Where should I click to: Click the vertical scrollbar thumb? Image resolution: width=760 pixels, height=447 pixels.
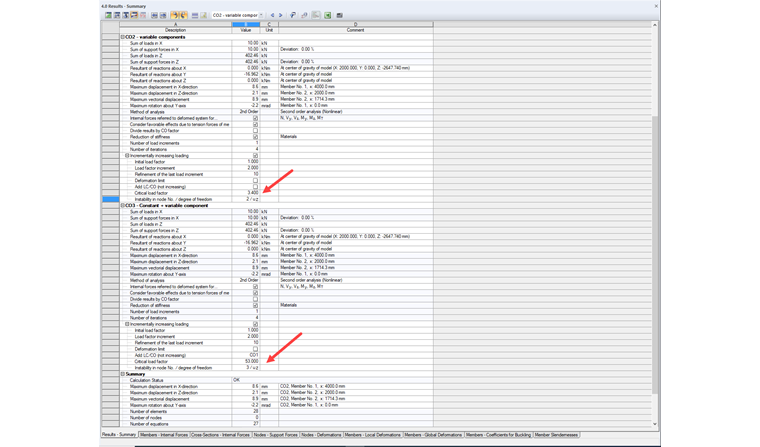click(x=655, y=255)
